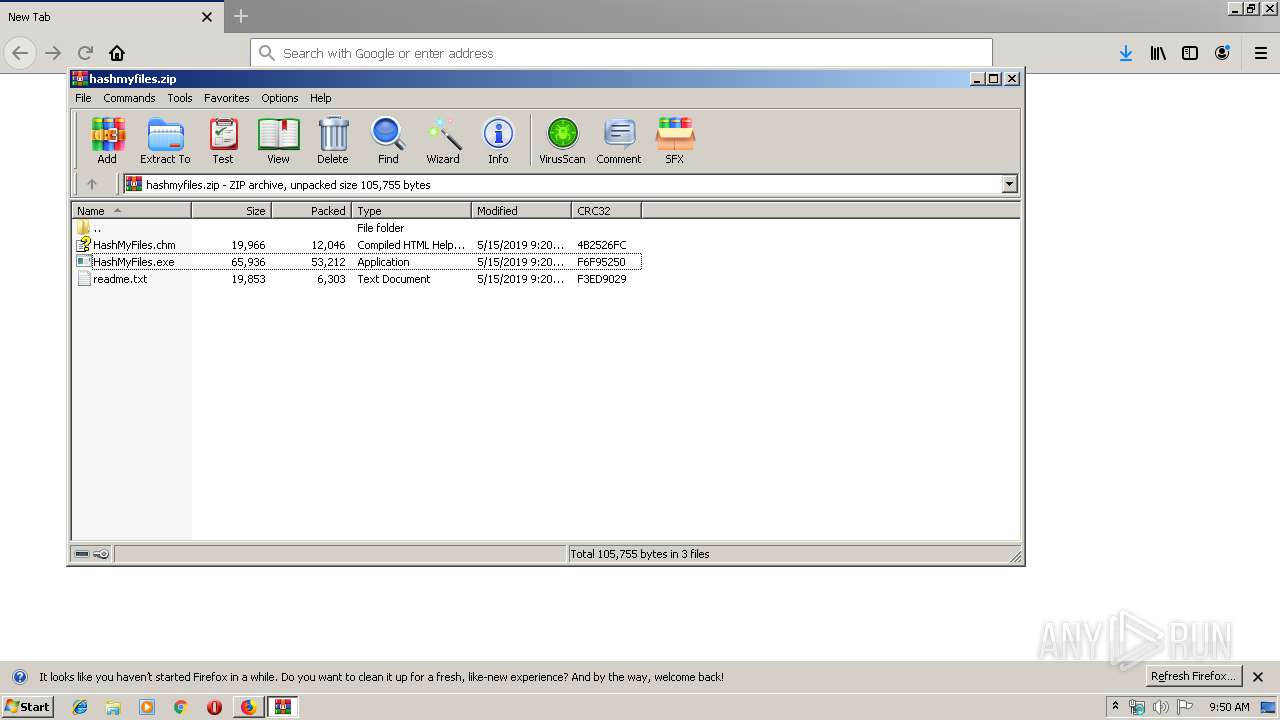Viewport: 1280px width, 720px height.
Task: Sort by Packed column header
Action: (x=311, y=211)
